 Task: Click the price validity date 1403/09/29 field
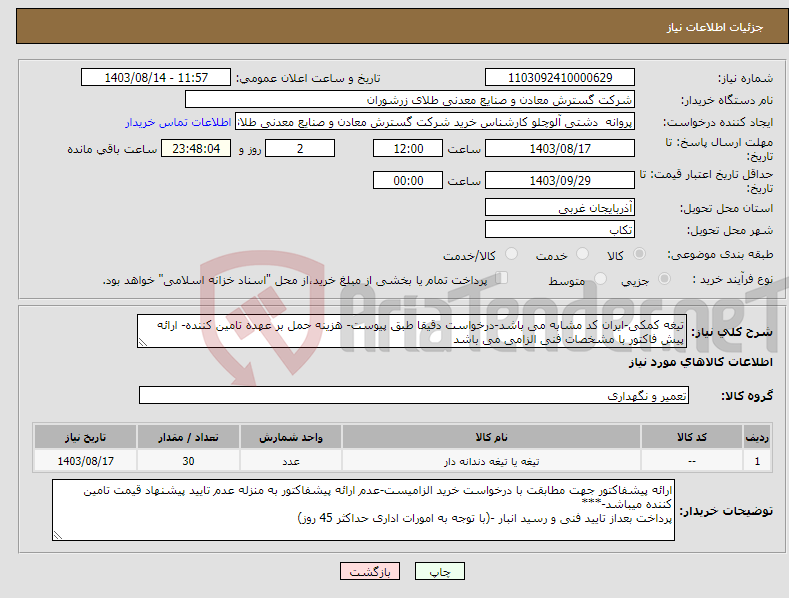[x=560, y=180]
